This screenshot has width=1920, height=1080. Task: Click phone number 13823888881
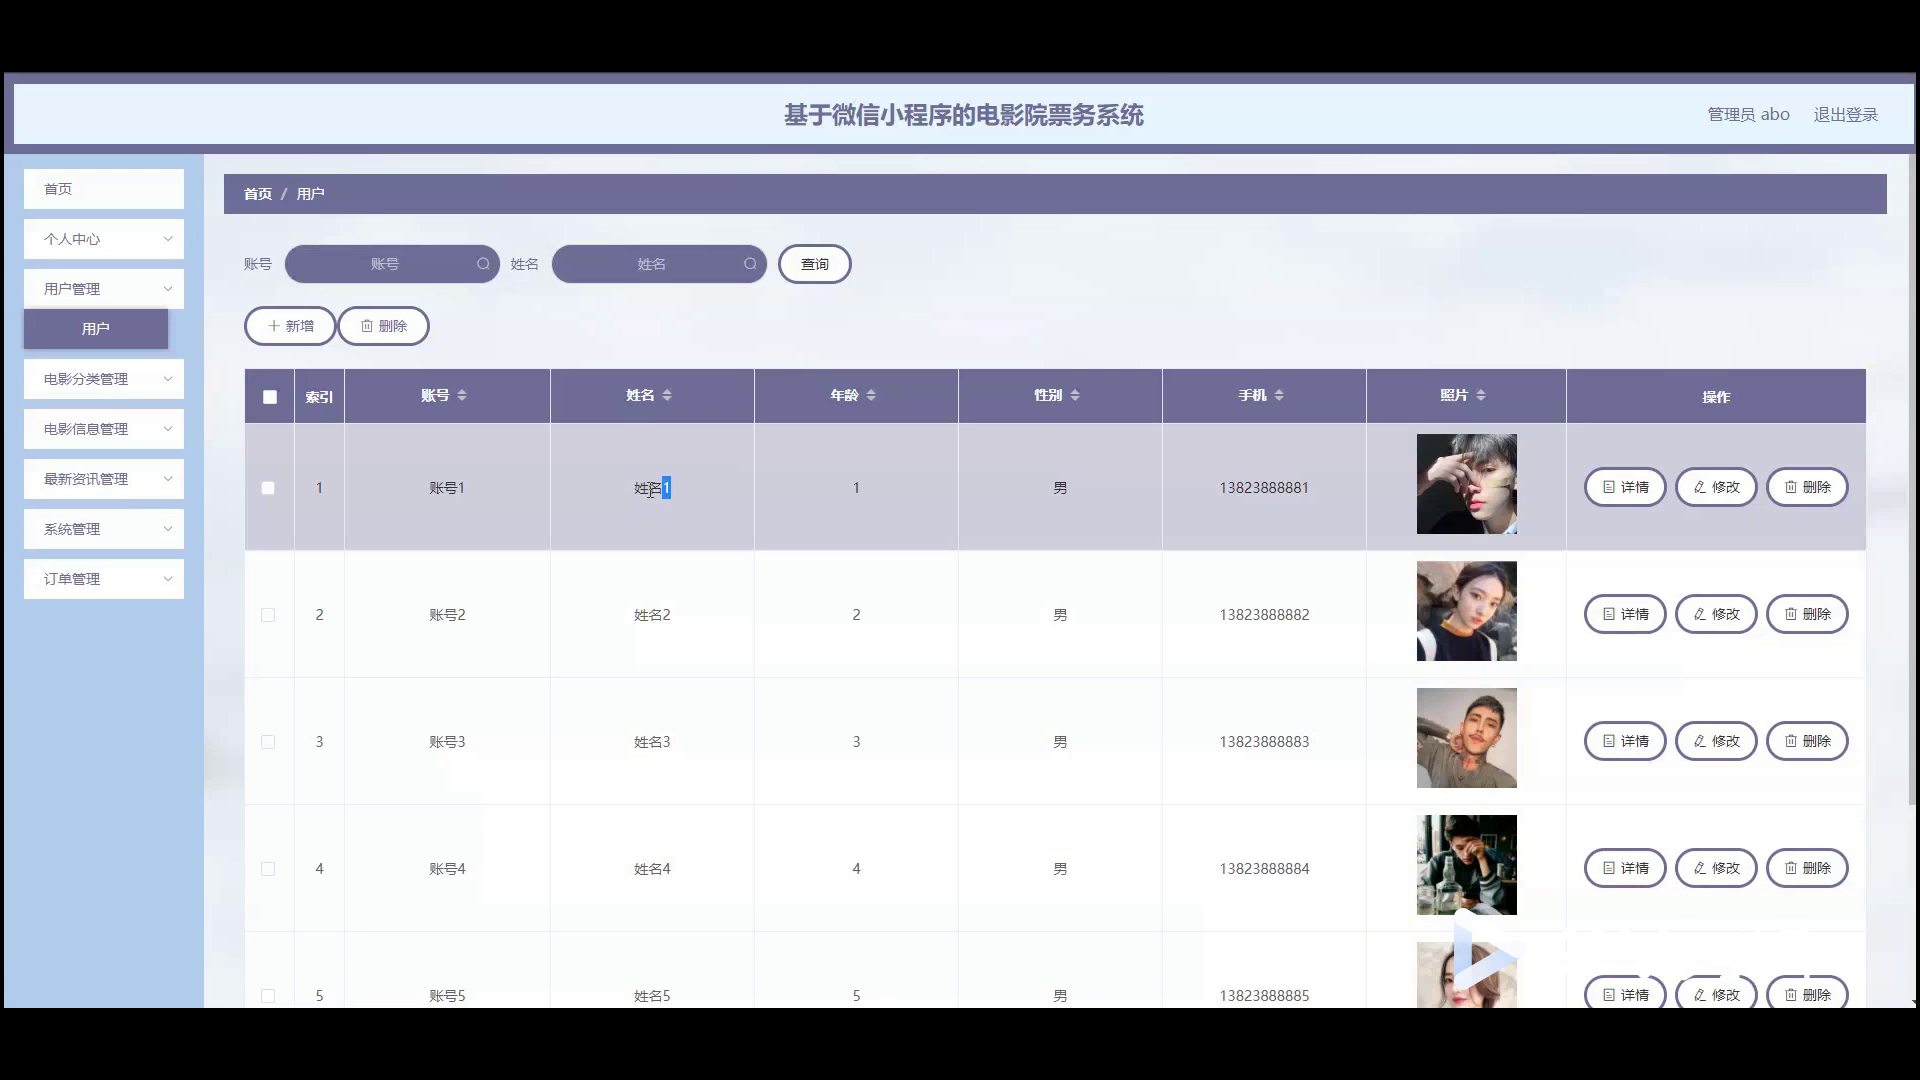[x=1264, y=488]
